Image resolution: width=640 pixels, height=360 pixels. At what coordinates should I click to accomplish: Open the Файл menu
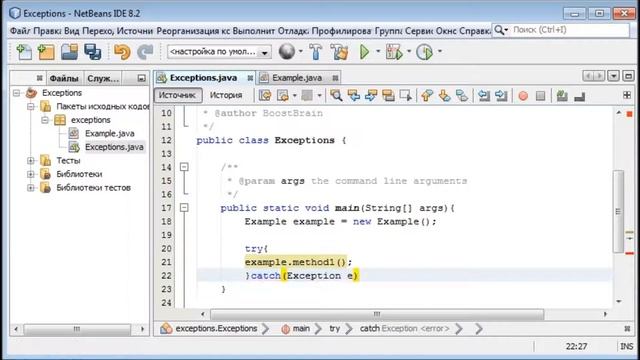[x=20, y=31]
